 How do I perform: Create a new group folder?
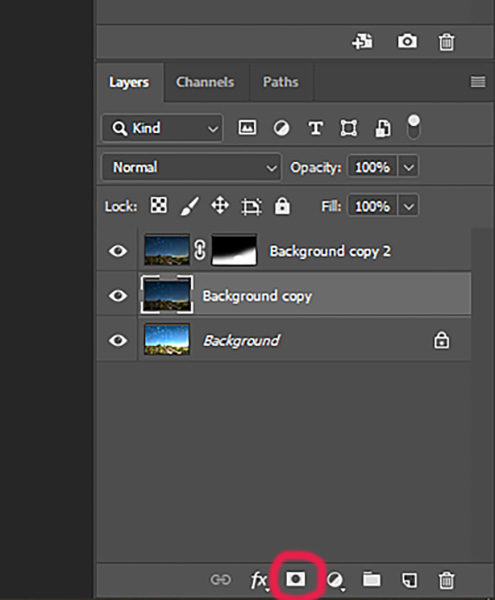tap(371, 579)
